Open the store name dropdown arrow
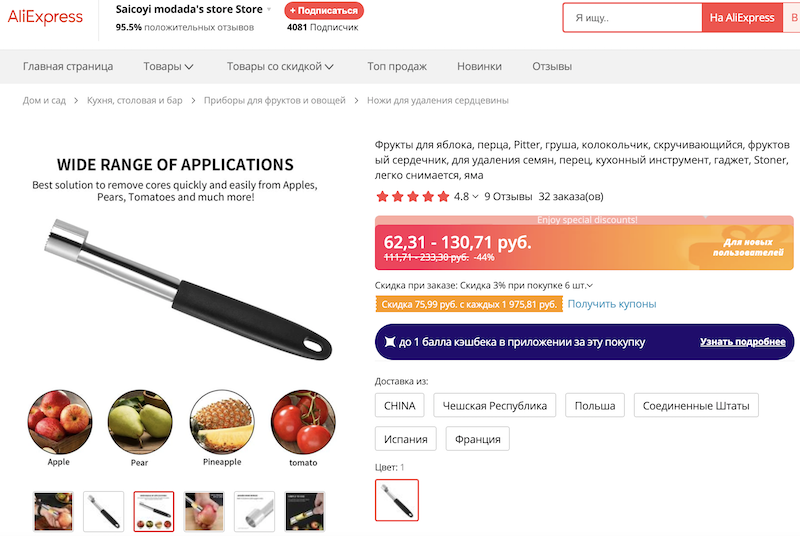The height and width of the screenshot is (536, 800). 269,10
